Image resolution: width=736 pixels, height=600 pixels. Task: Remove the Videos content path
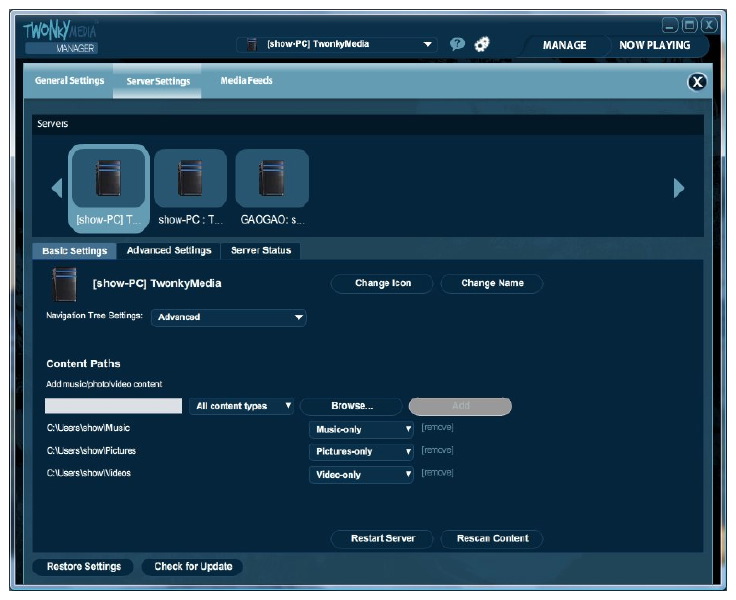tap(438, 473)
